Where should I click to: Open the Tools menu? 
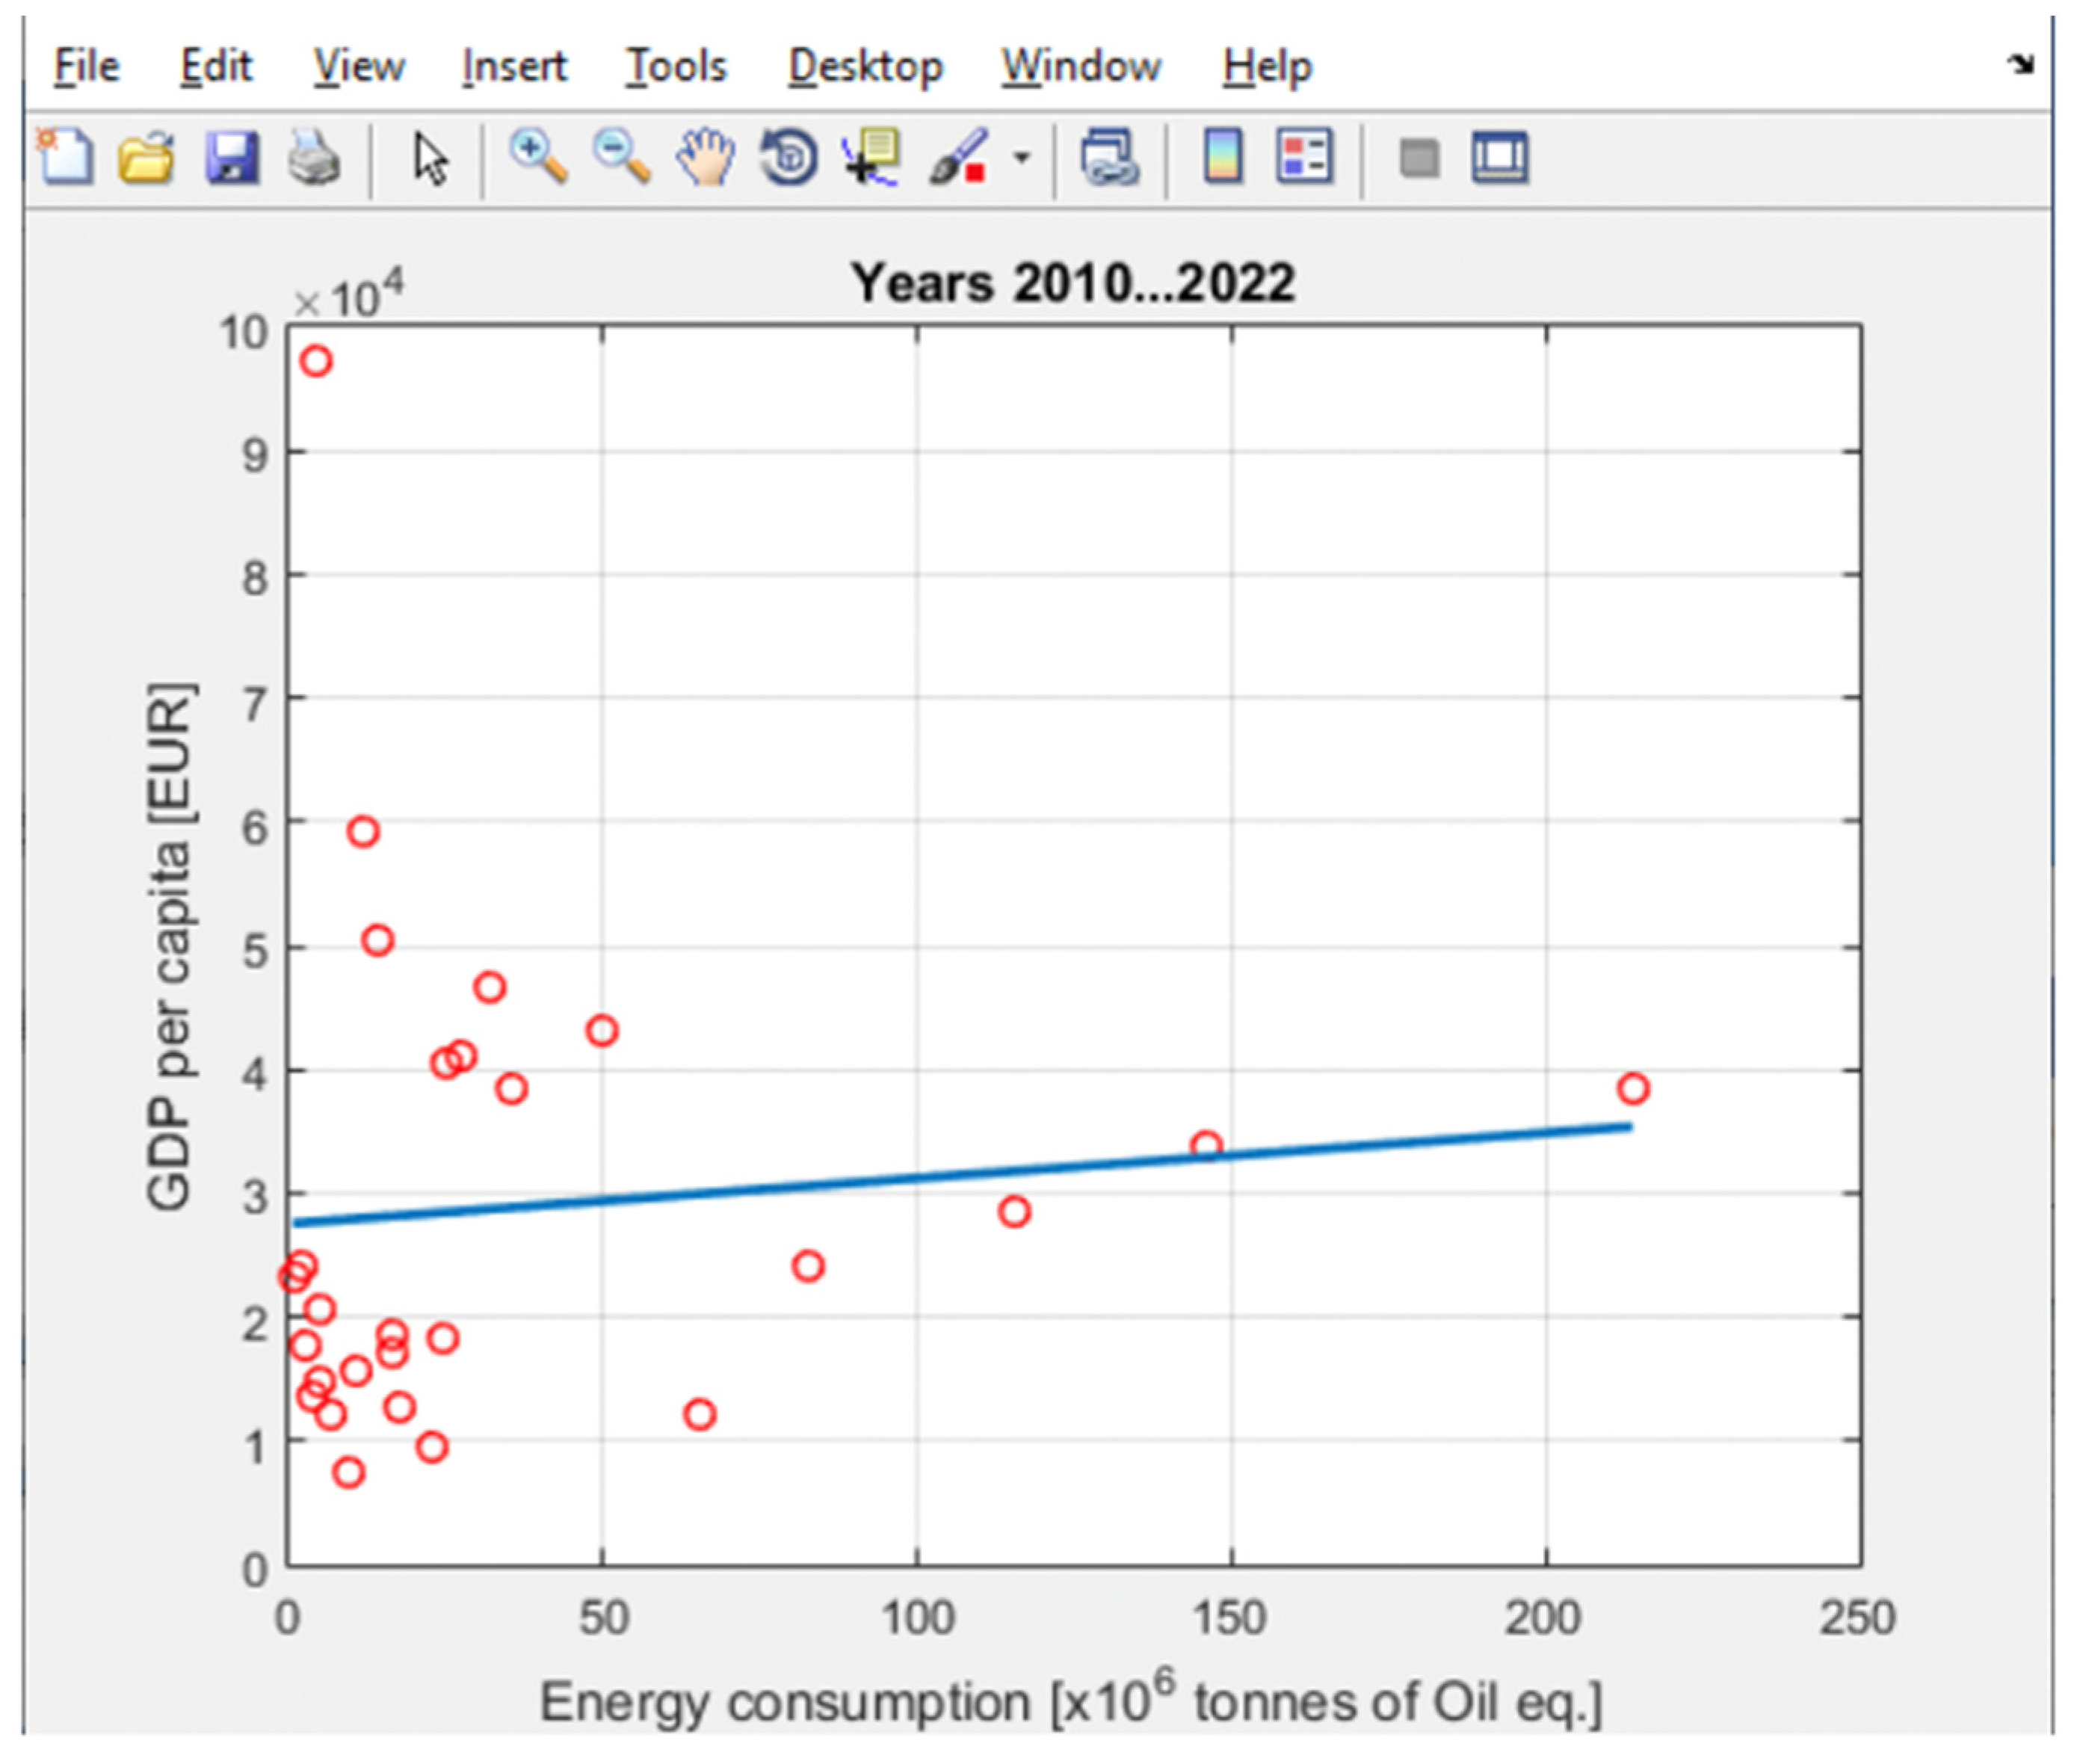(676, 66)
